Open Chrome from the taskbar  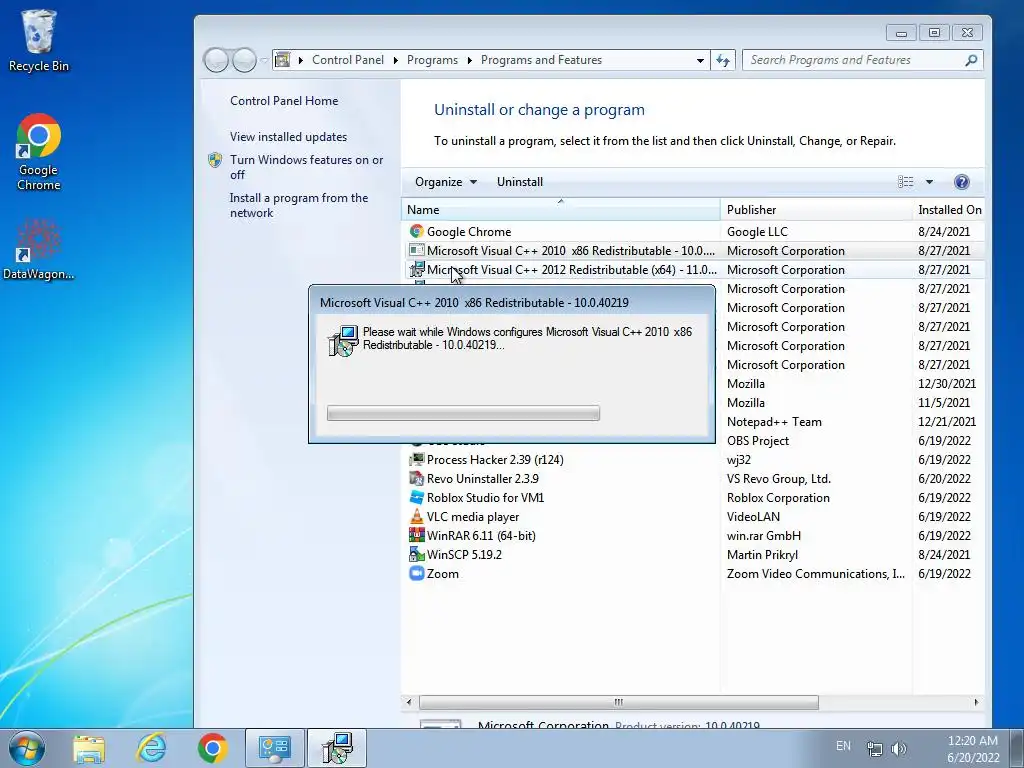213,748
